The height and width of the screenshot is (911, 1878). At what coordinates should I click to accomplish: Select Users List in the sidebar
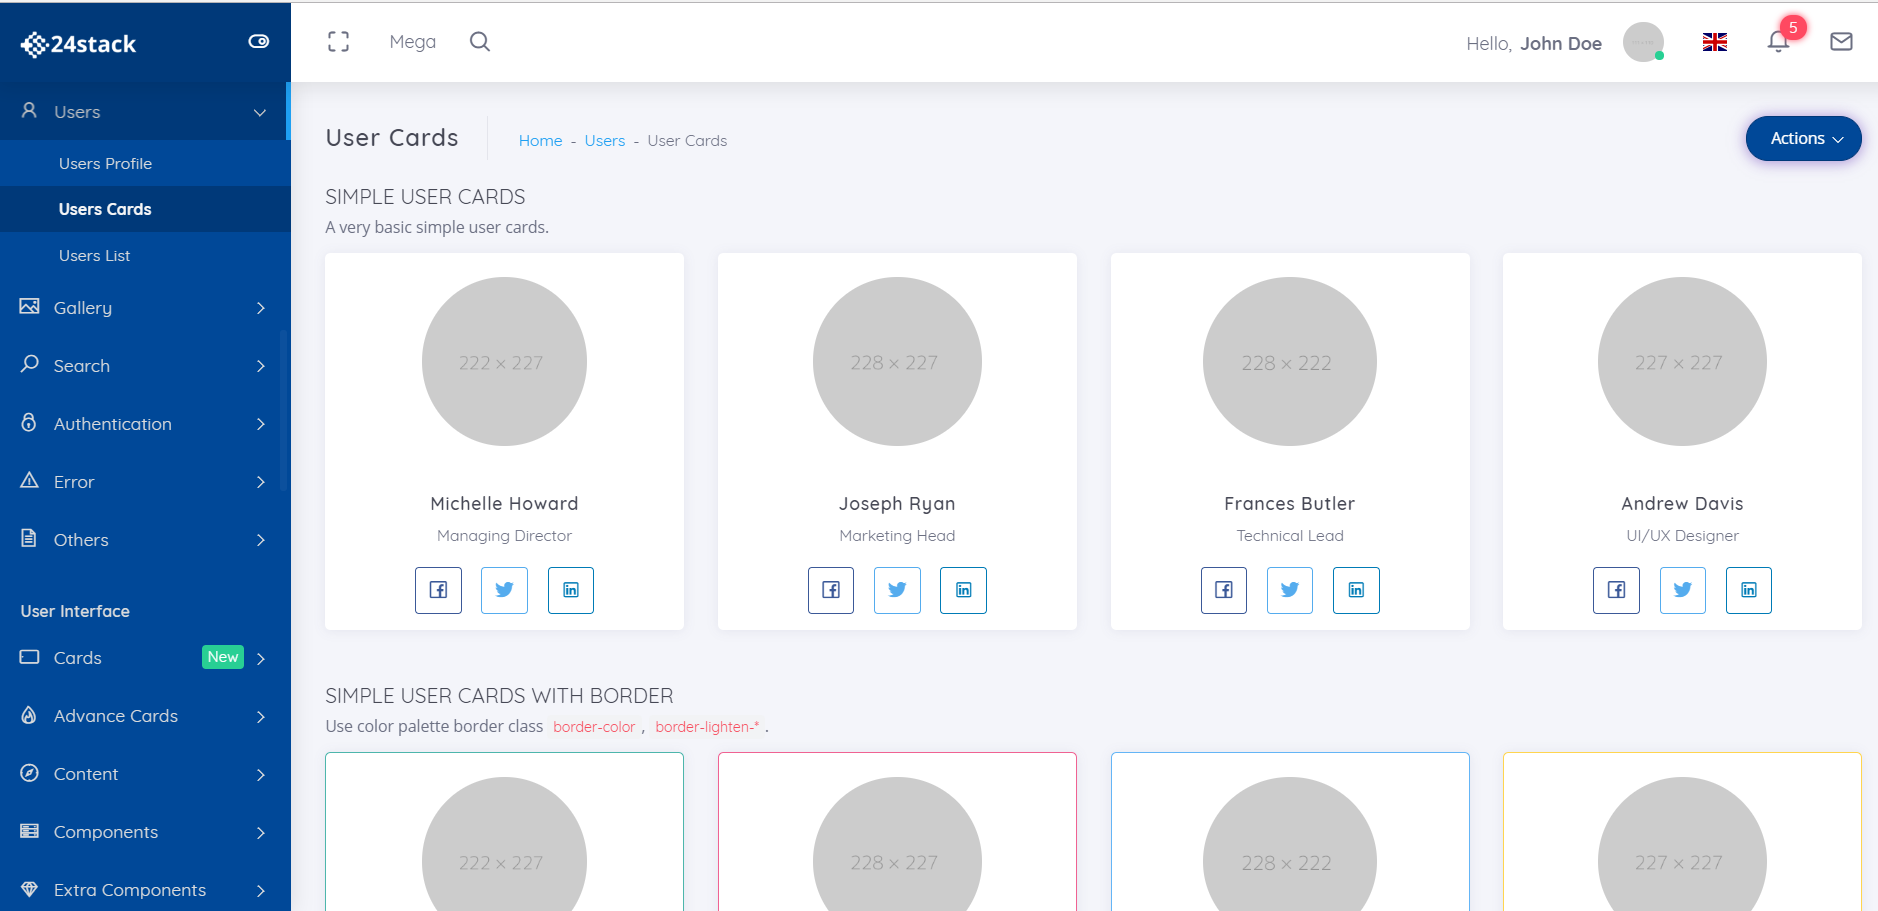(x=94, y=256)
